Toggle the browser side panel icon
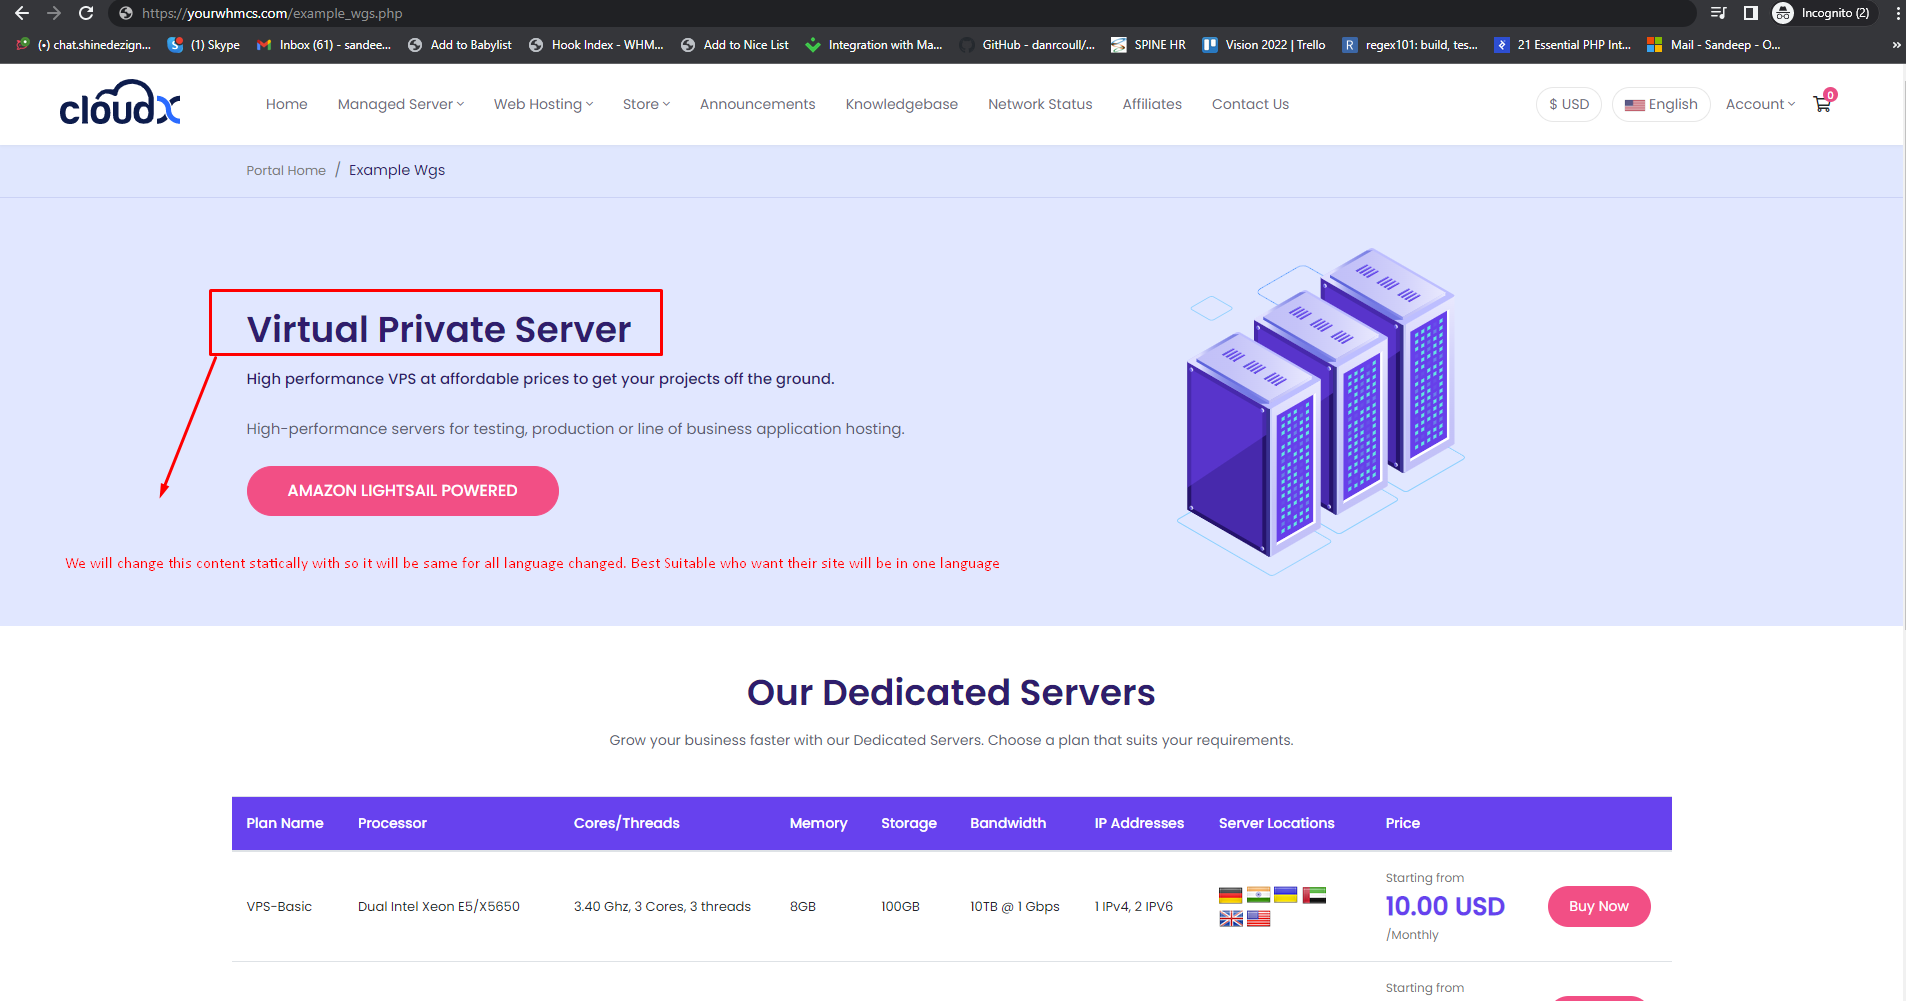The width and height of the screenshot is (1906, 1001). 1750,13
